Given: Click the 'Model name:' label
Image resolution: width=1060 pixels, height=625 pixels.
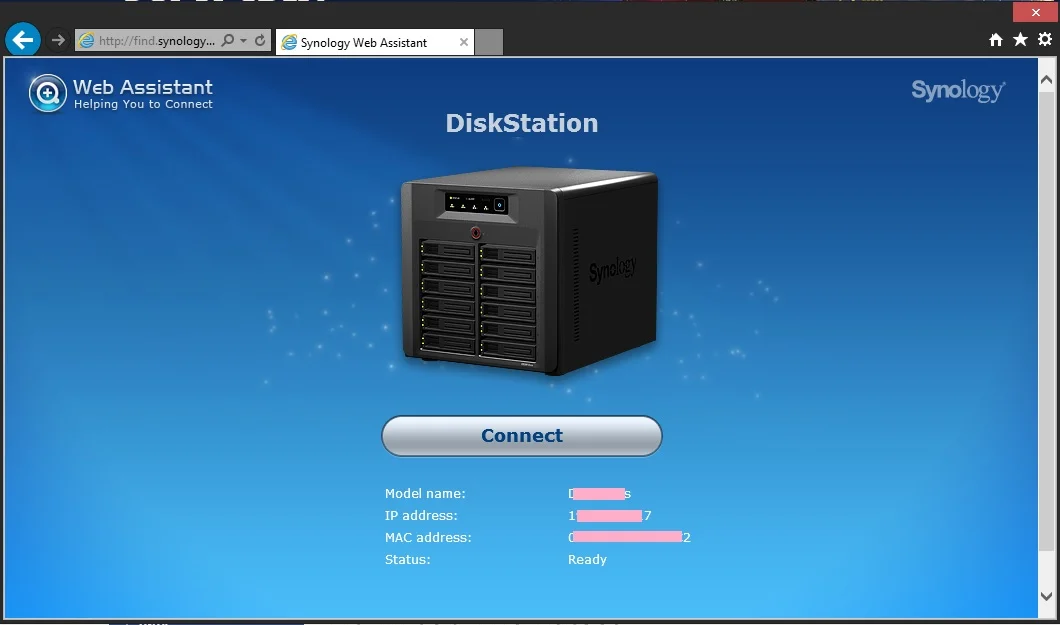Looking at the screenshot, I should pos(425,494).
